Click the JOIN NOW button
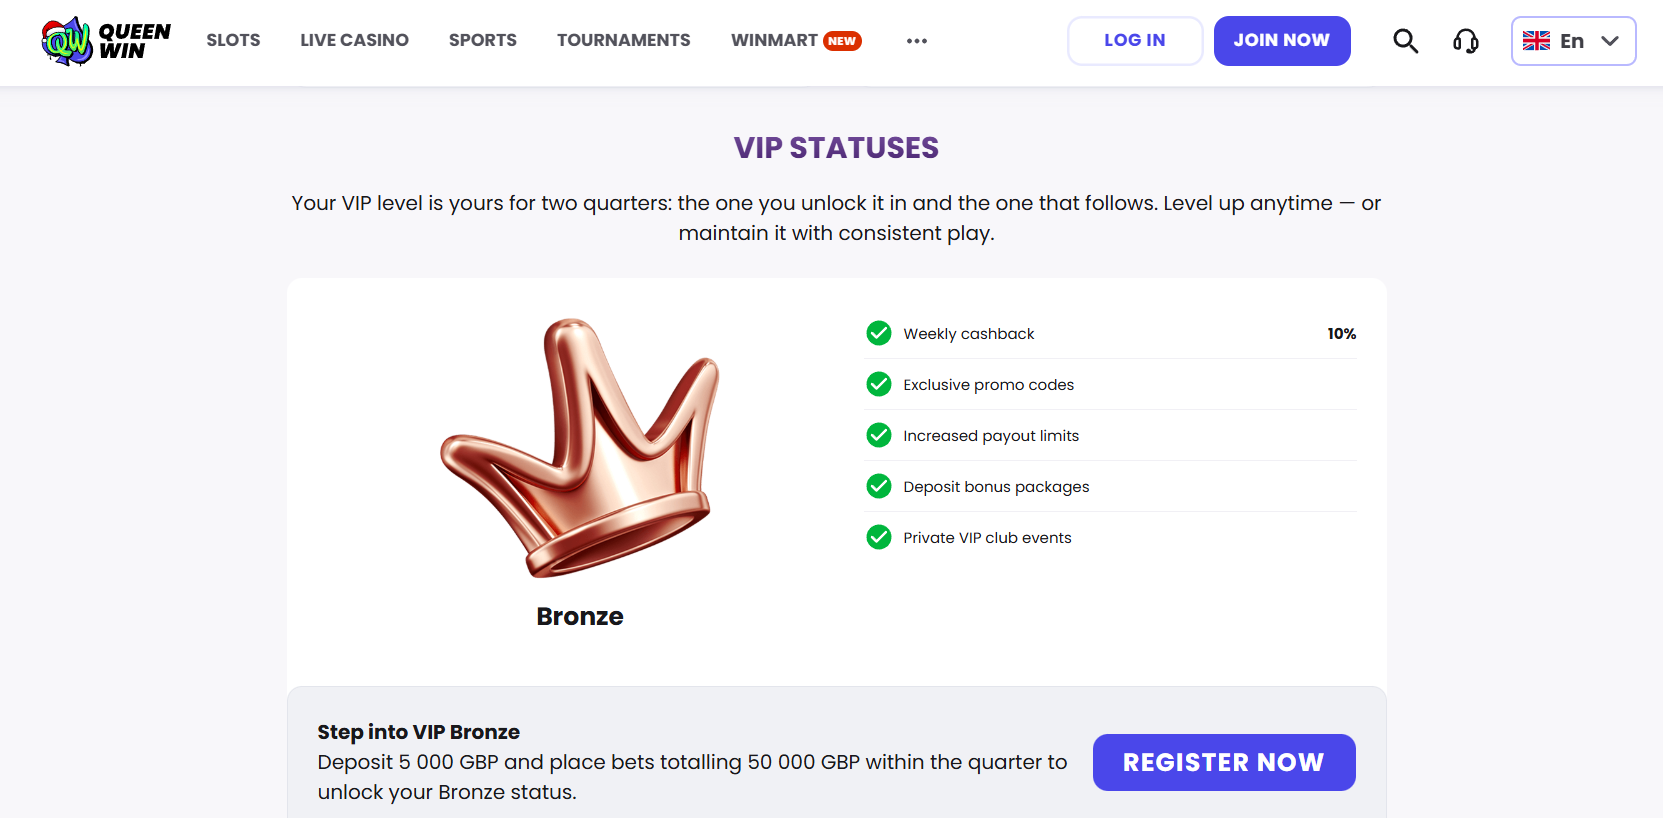Screen dimensions: 1663x818 click(x=1282, y=40)
